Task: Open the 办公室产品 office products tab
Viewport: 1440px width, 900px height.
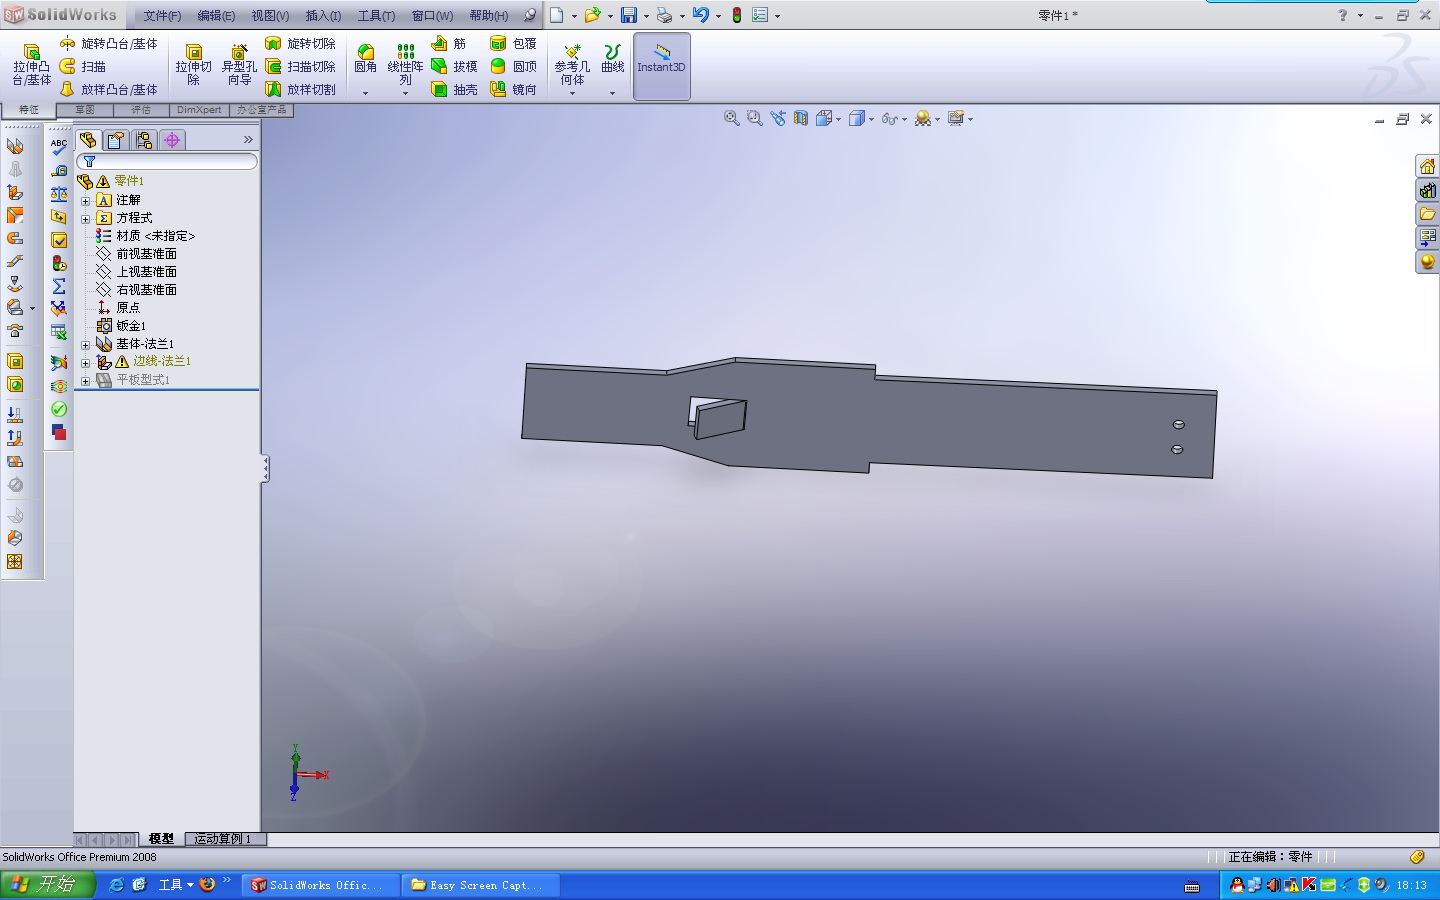Action: 261,110
